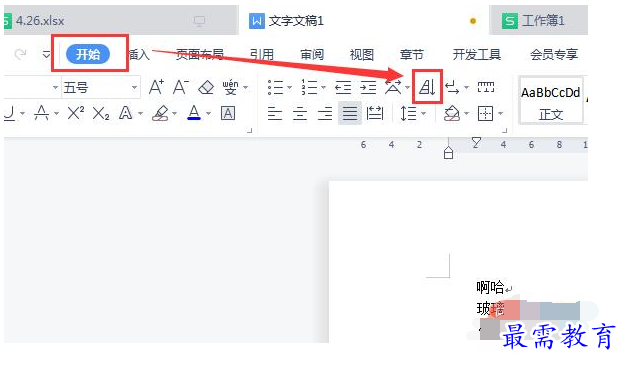This screenshot has height=368, width=624.
Task: Expand the highlight color dropdown arrow
Action: coord(174,114)
